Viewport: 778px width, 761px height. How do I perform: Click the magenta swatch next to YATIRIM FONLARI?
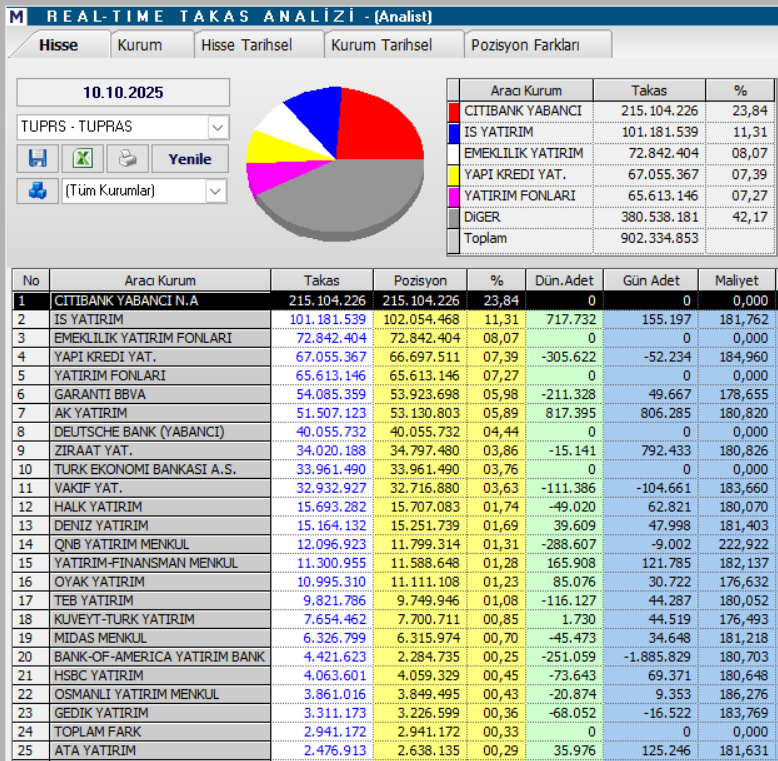click(454, 196)
